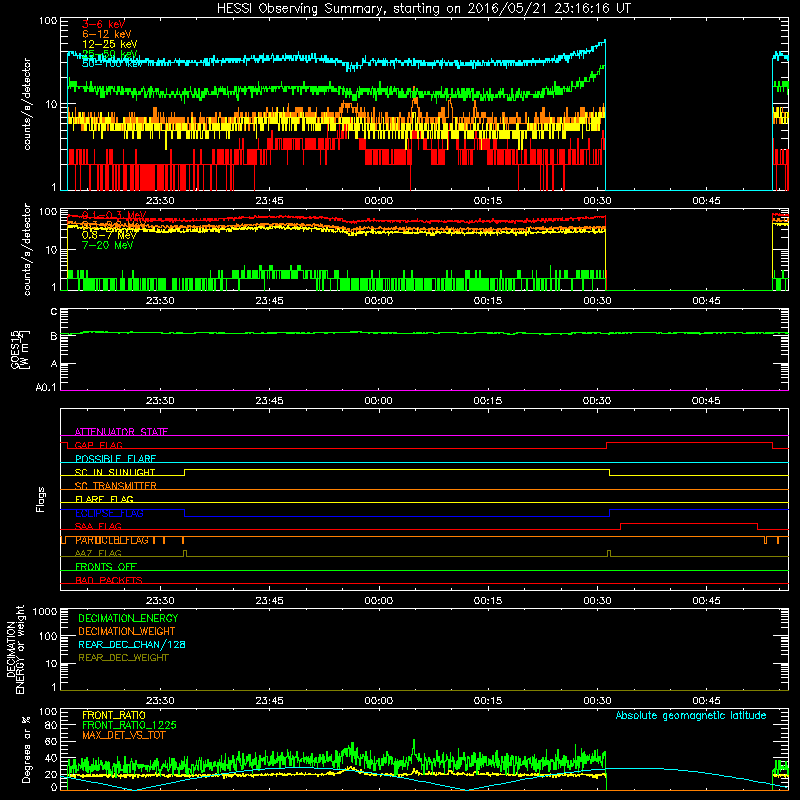The width and height of the screenshot is (800, 800).
Task: Click the yellow 0.8-7 MeV legend label
Action: (x=109, y=235)
